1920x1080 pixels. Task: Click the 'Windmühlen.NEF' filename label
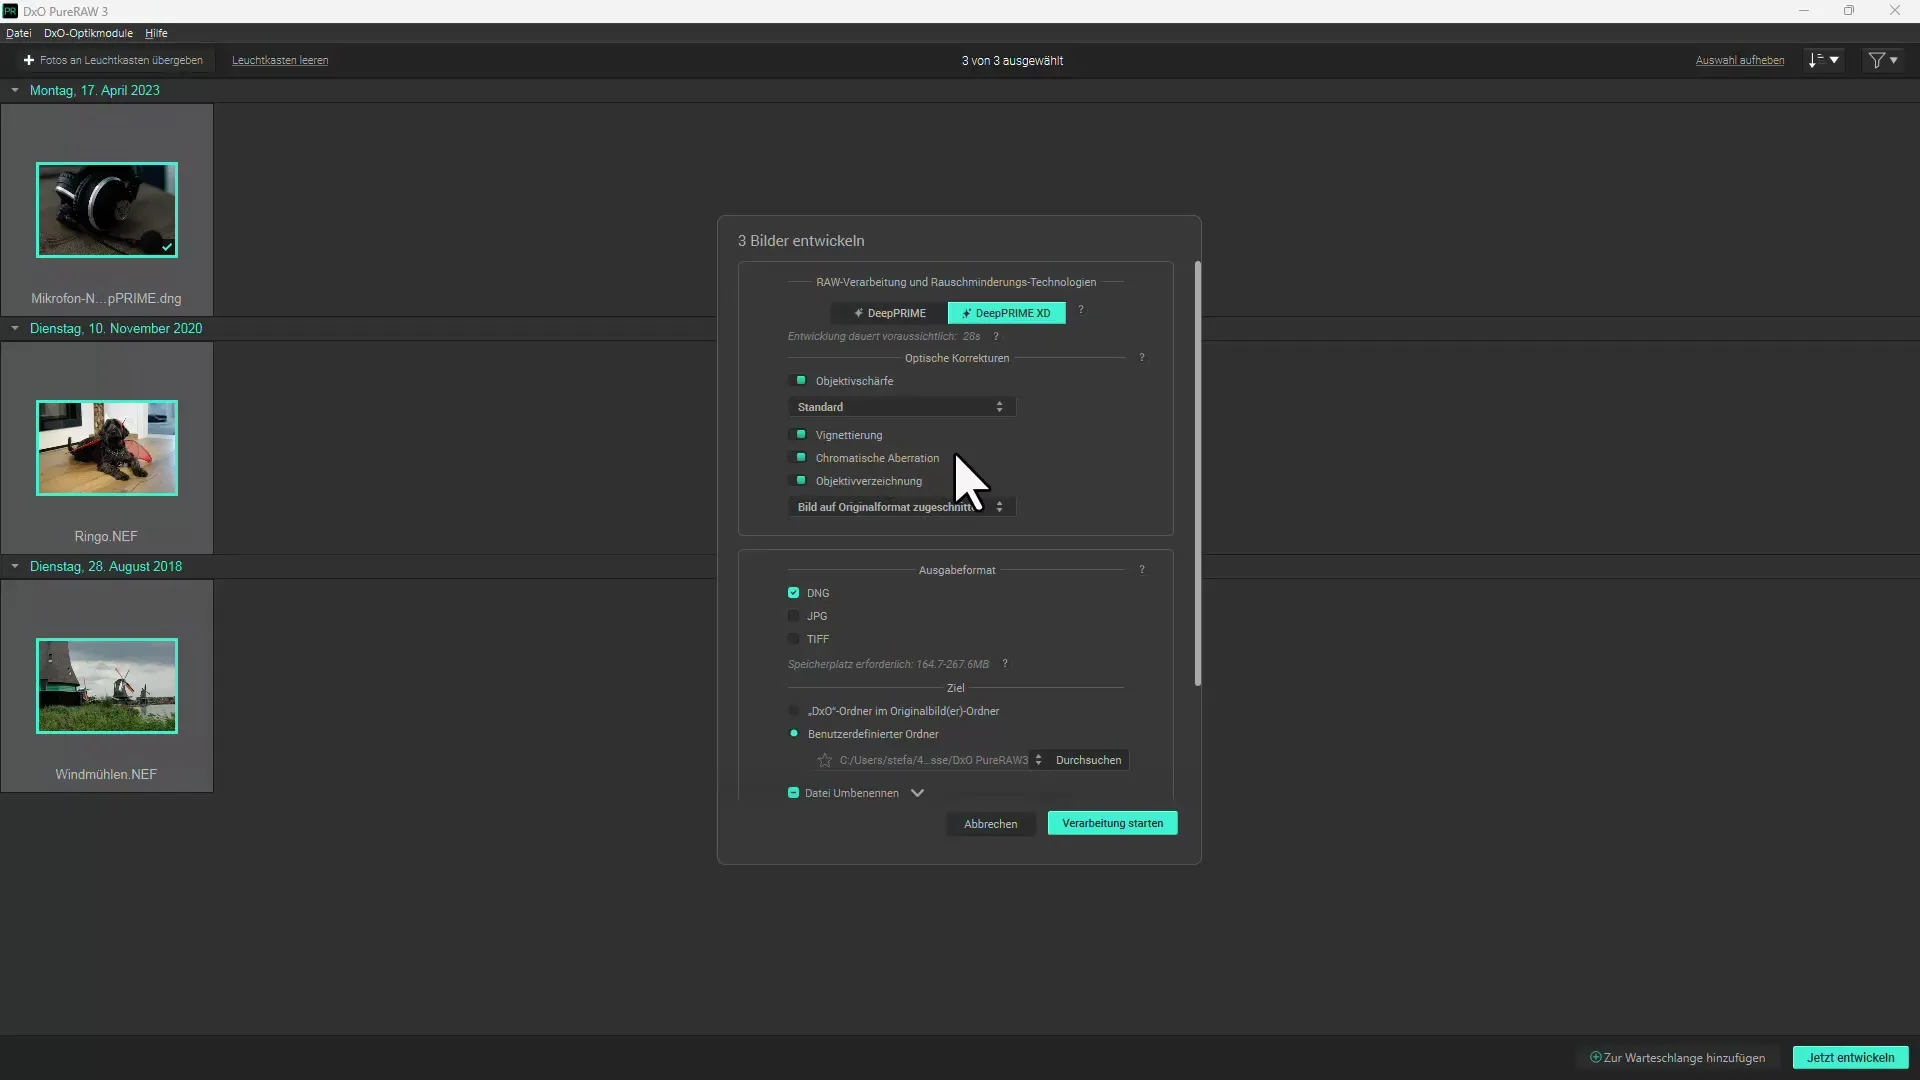click(106, 774)
